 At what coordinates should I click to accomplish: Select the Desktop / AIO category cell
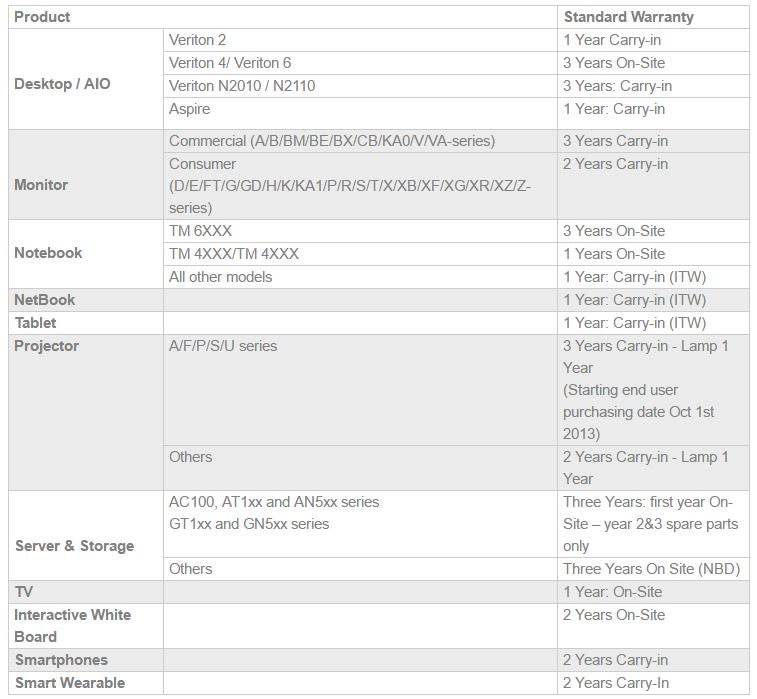[62, 84]
